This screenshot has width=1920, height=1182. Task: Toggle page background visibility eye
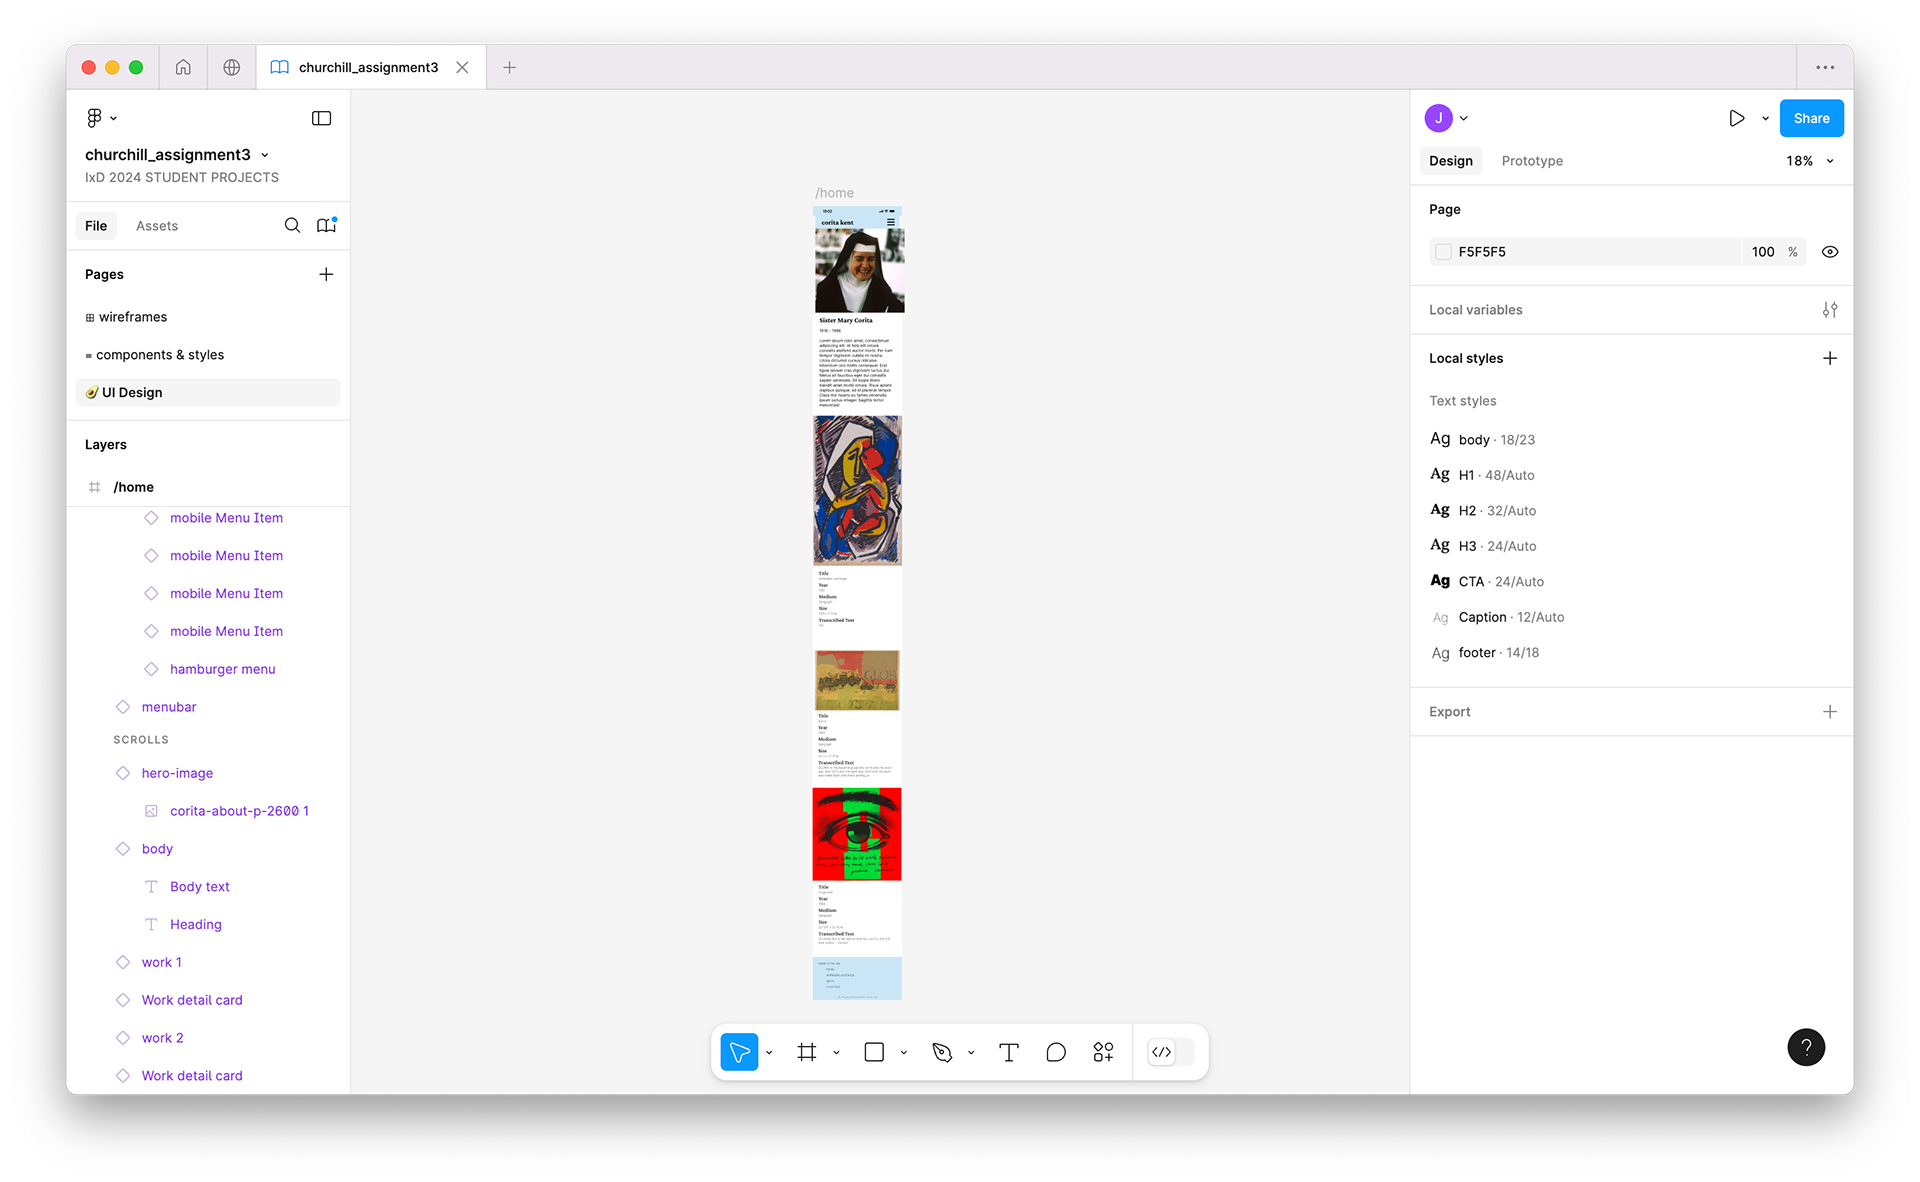coord(1830,252)
